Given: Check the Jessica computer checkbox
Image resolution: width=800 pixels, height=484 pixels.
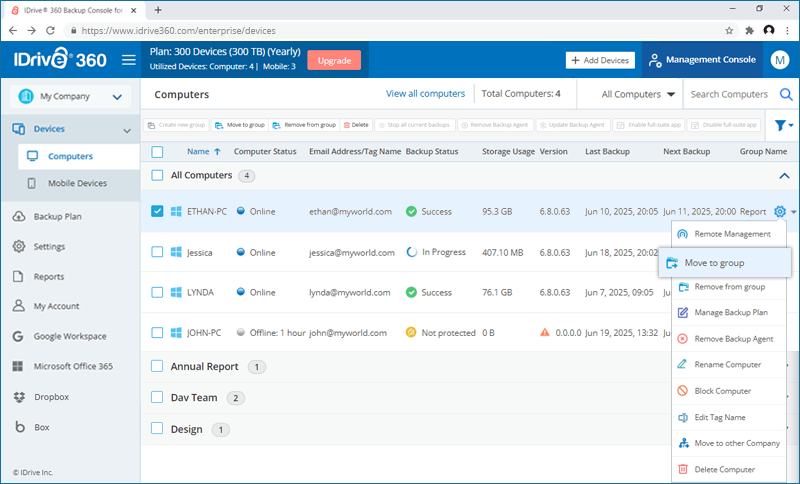Looking at the screenshot, I should click(x=157, y=252).
